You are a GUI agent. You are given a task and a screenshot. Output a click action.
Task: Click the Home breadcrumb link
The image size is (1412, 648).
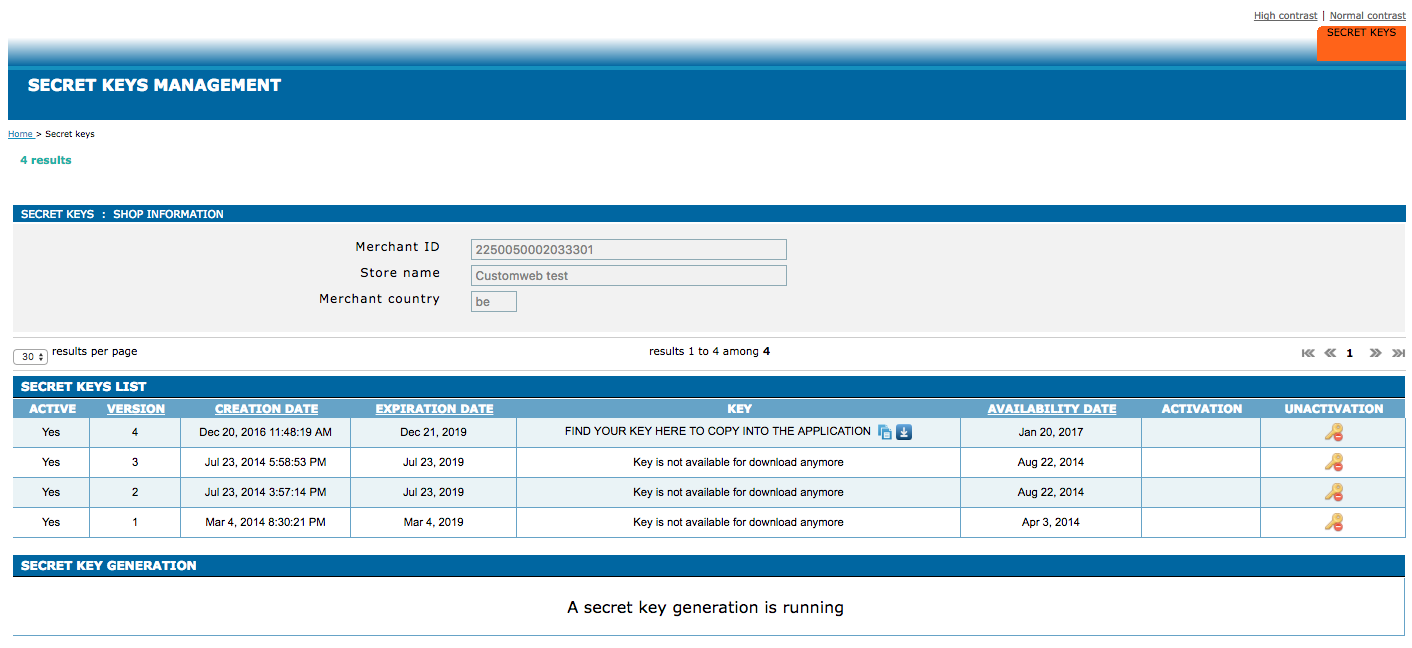tap(20, 134)
